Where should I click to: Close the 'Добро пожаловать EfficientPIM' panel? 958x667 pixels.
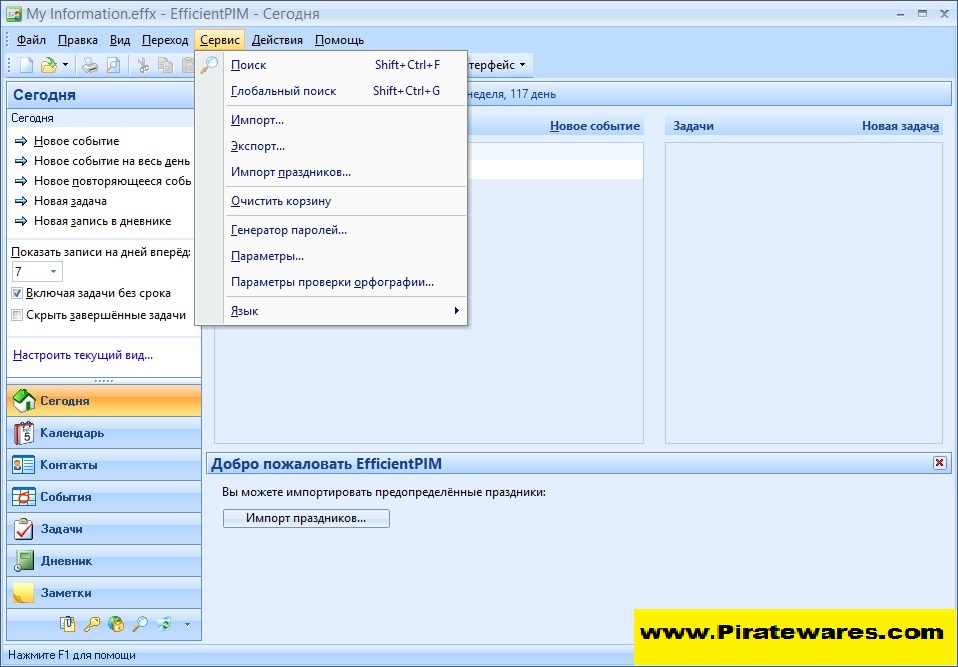[x=938, y=463]
